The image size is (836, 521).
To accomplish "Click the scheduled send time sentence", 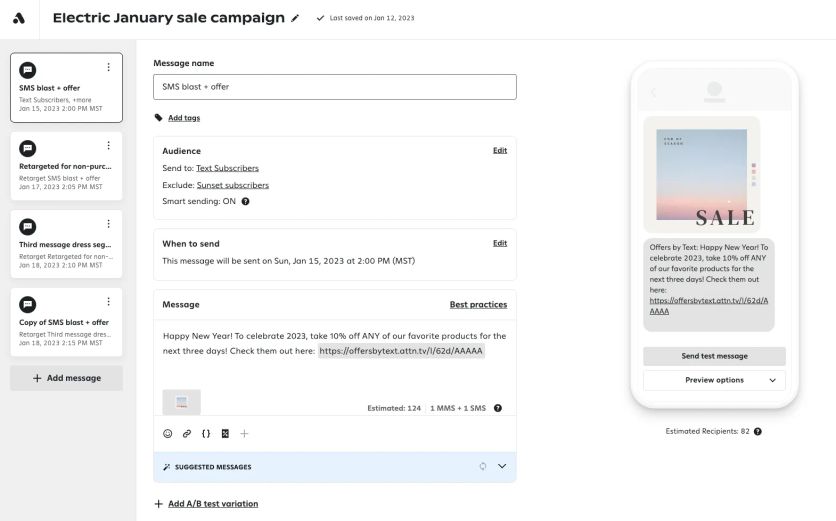I will coord(288,261).
